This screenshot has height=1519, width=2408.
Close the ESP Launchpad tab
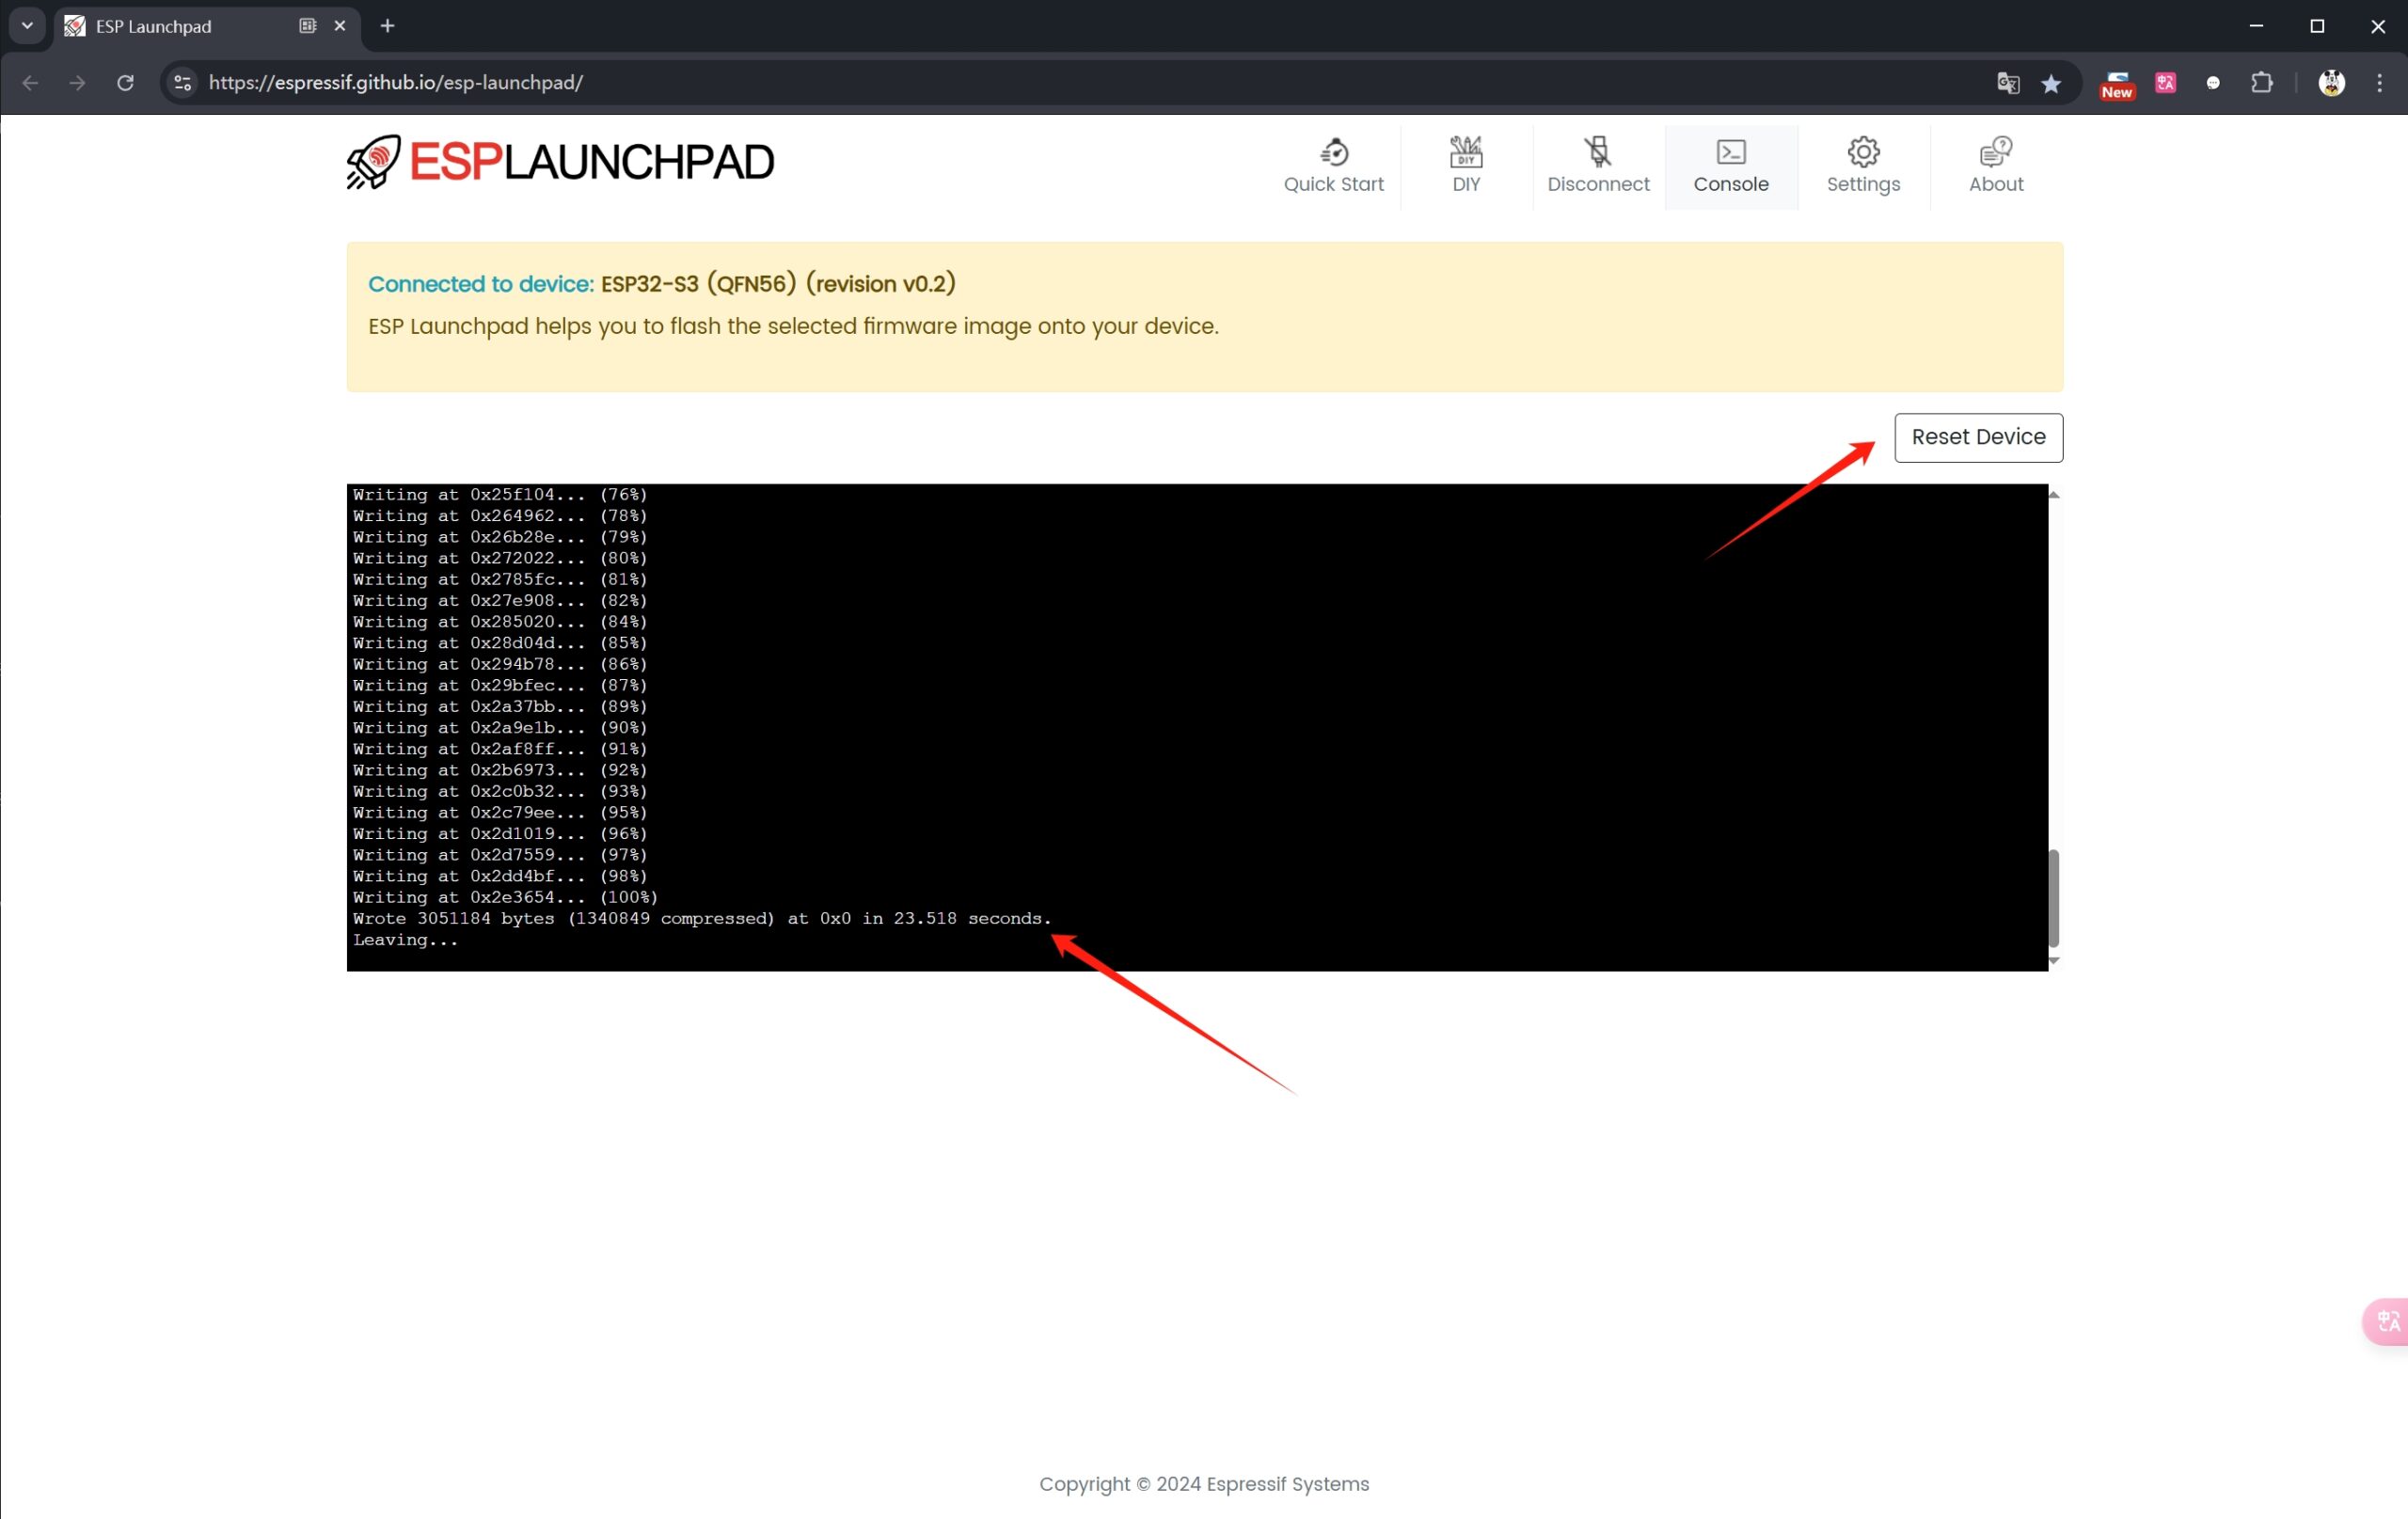click(x=340, y=26)
